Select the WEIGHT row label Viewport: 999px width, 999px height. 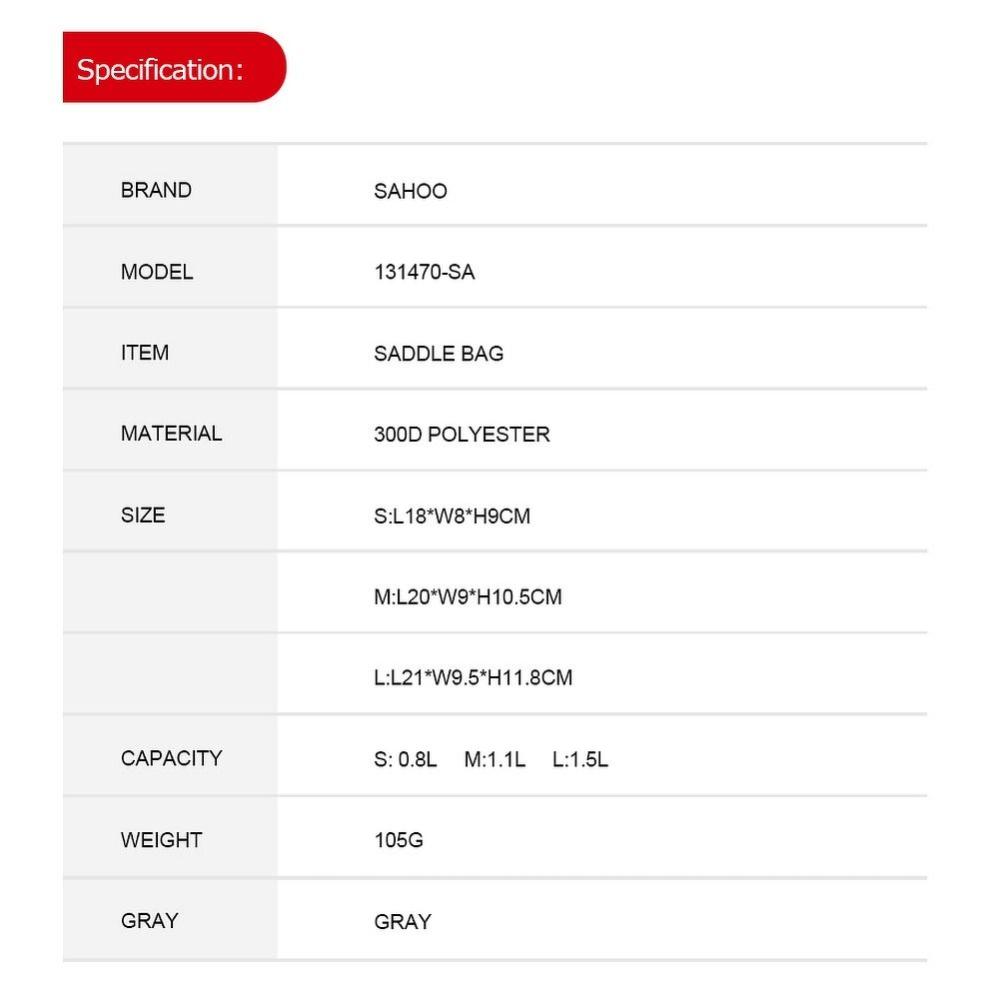coord(161,840)
